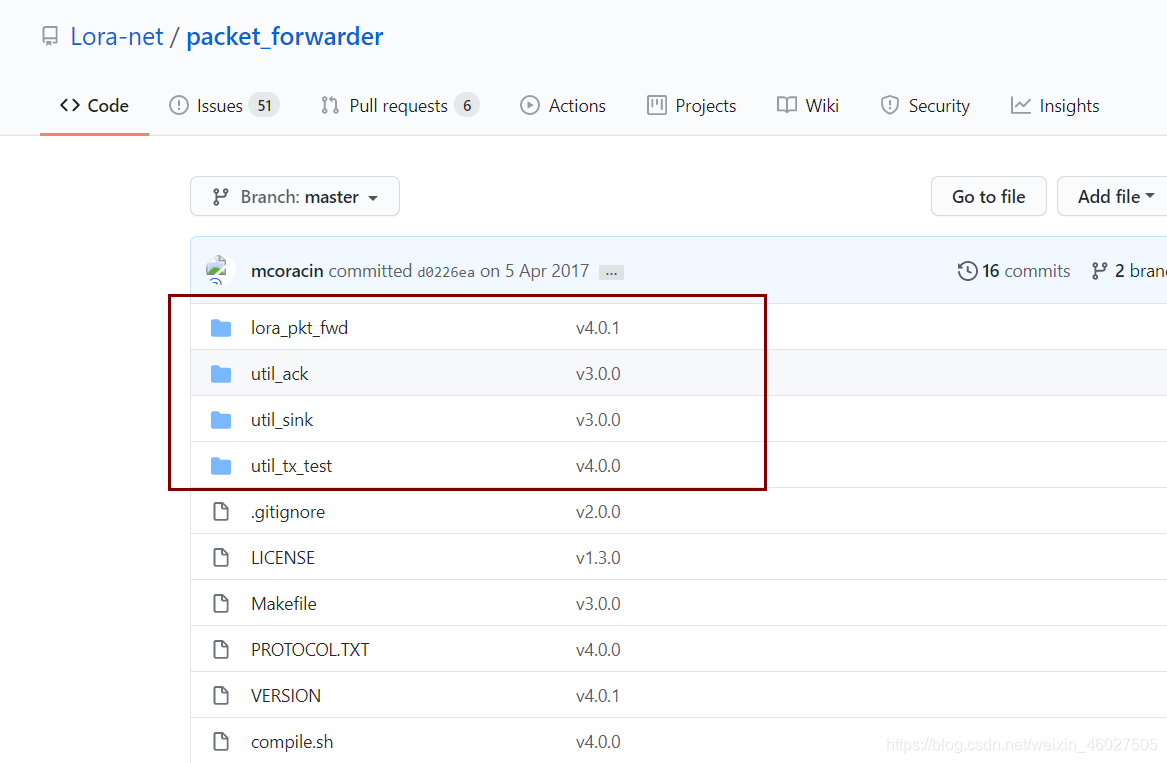Open the Projects tab
Image resolution: width=1167 pixels, height=763 pixels.
691,106
